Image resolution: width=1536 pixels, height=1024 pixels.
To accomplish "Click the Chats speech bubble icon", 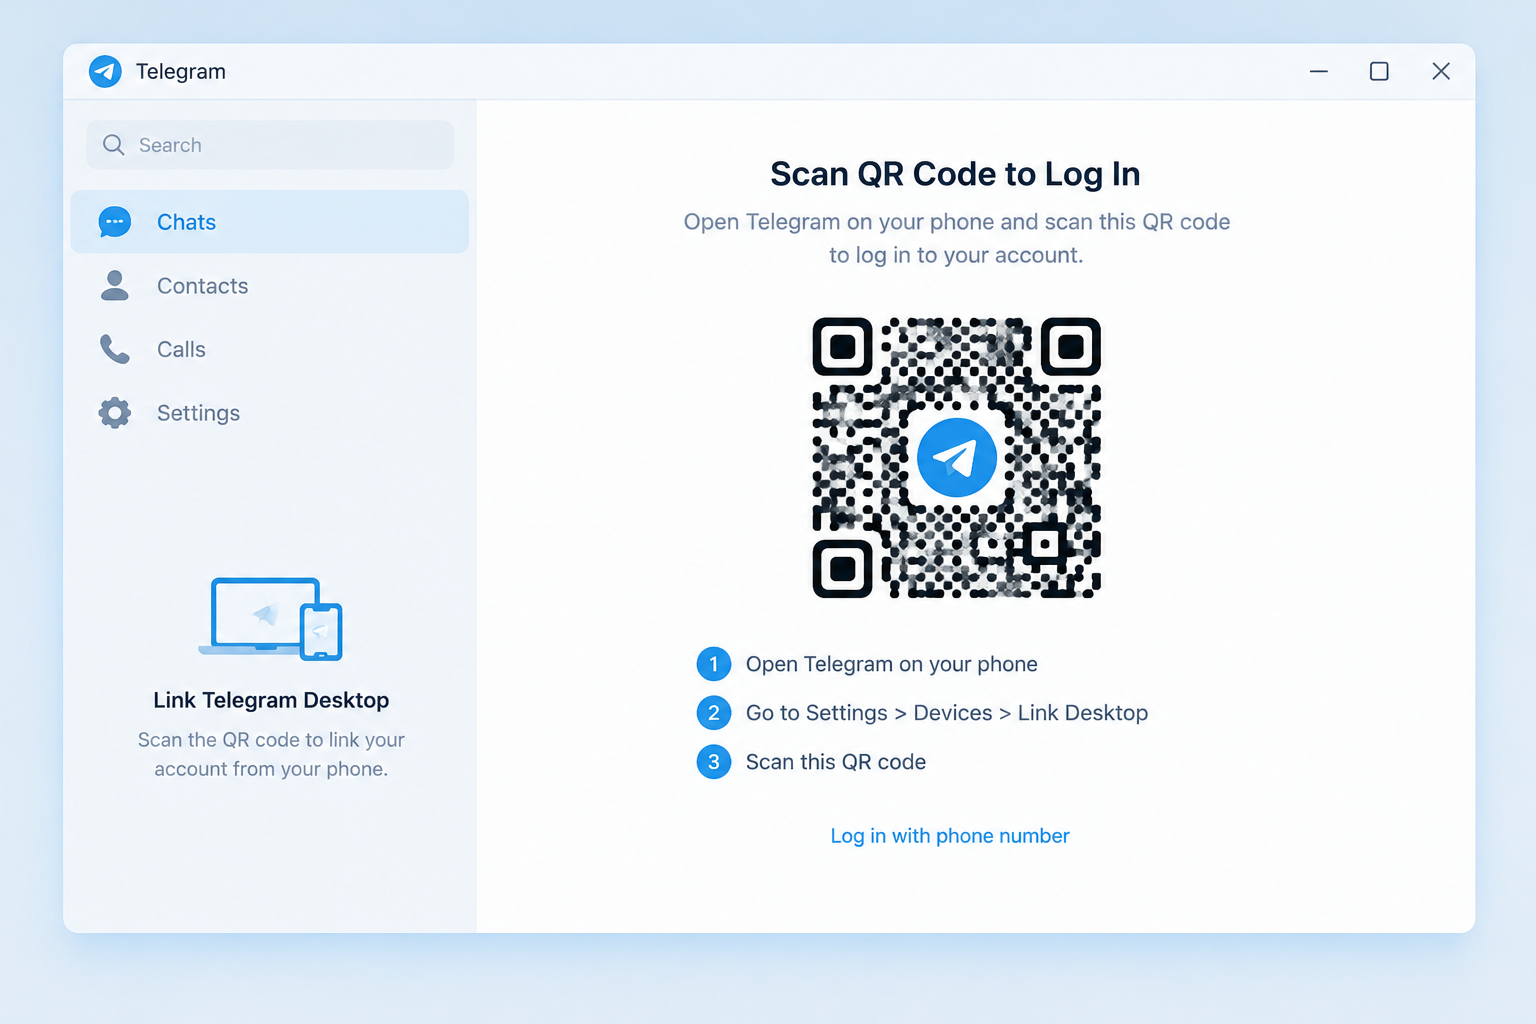I will coord(115,222).
